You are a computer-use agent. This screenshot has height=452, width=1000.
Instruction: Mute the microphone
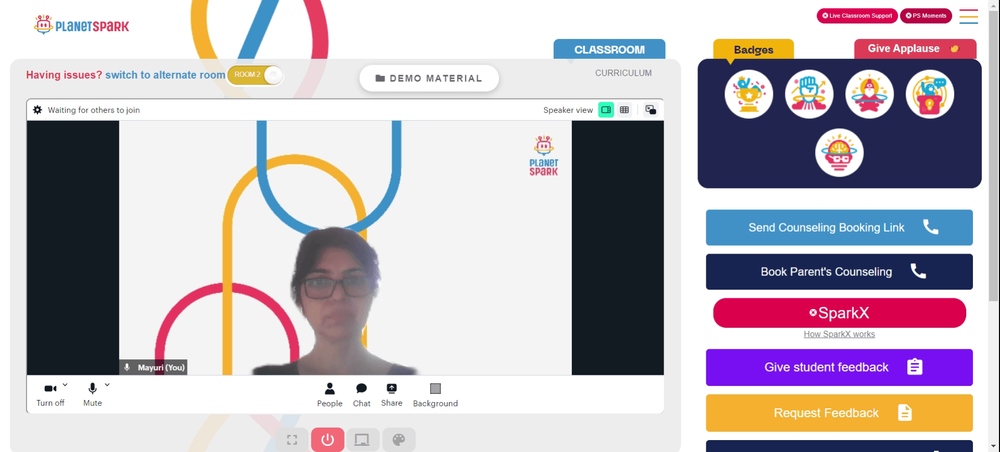92,395
